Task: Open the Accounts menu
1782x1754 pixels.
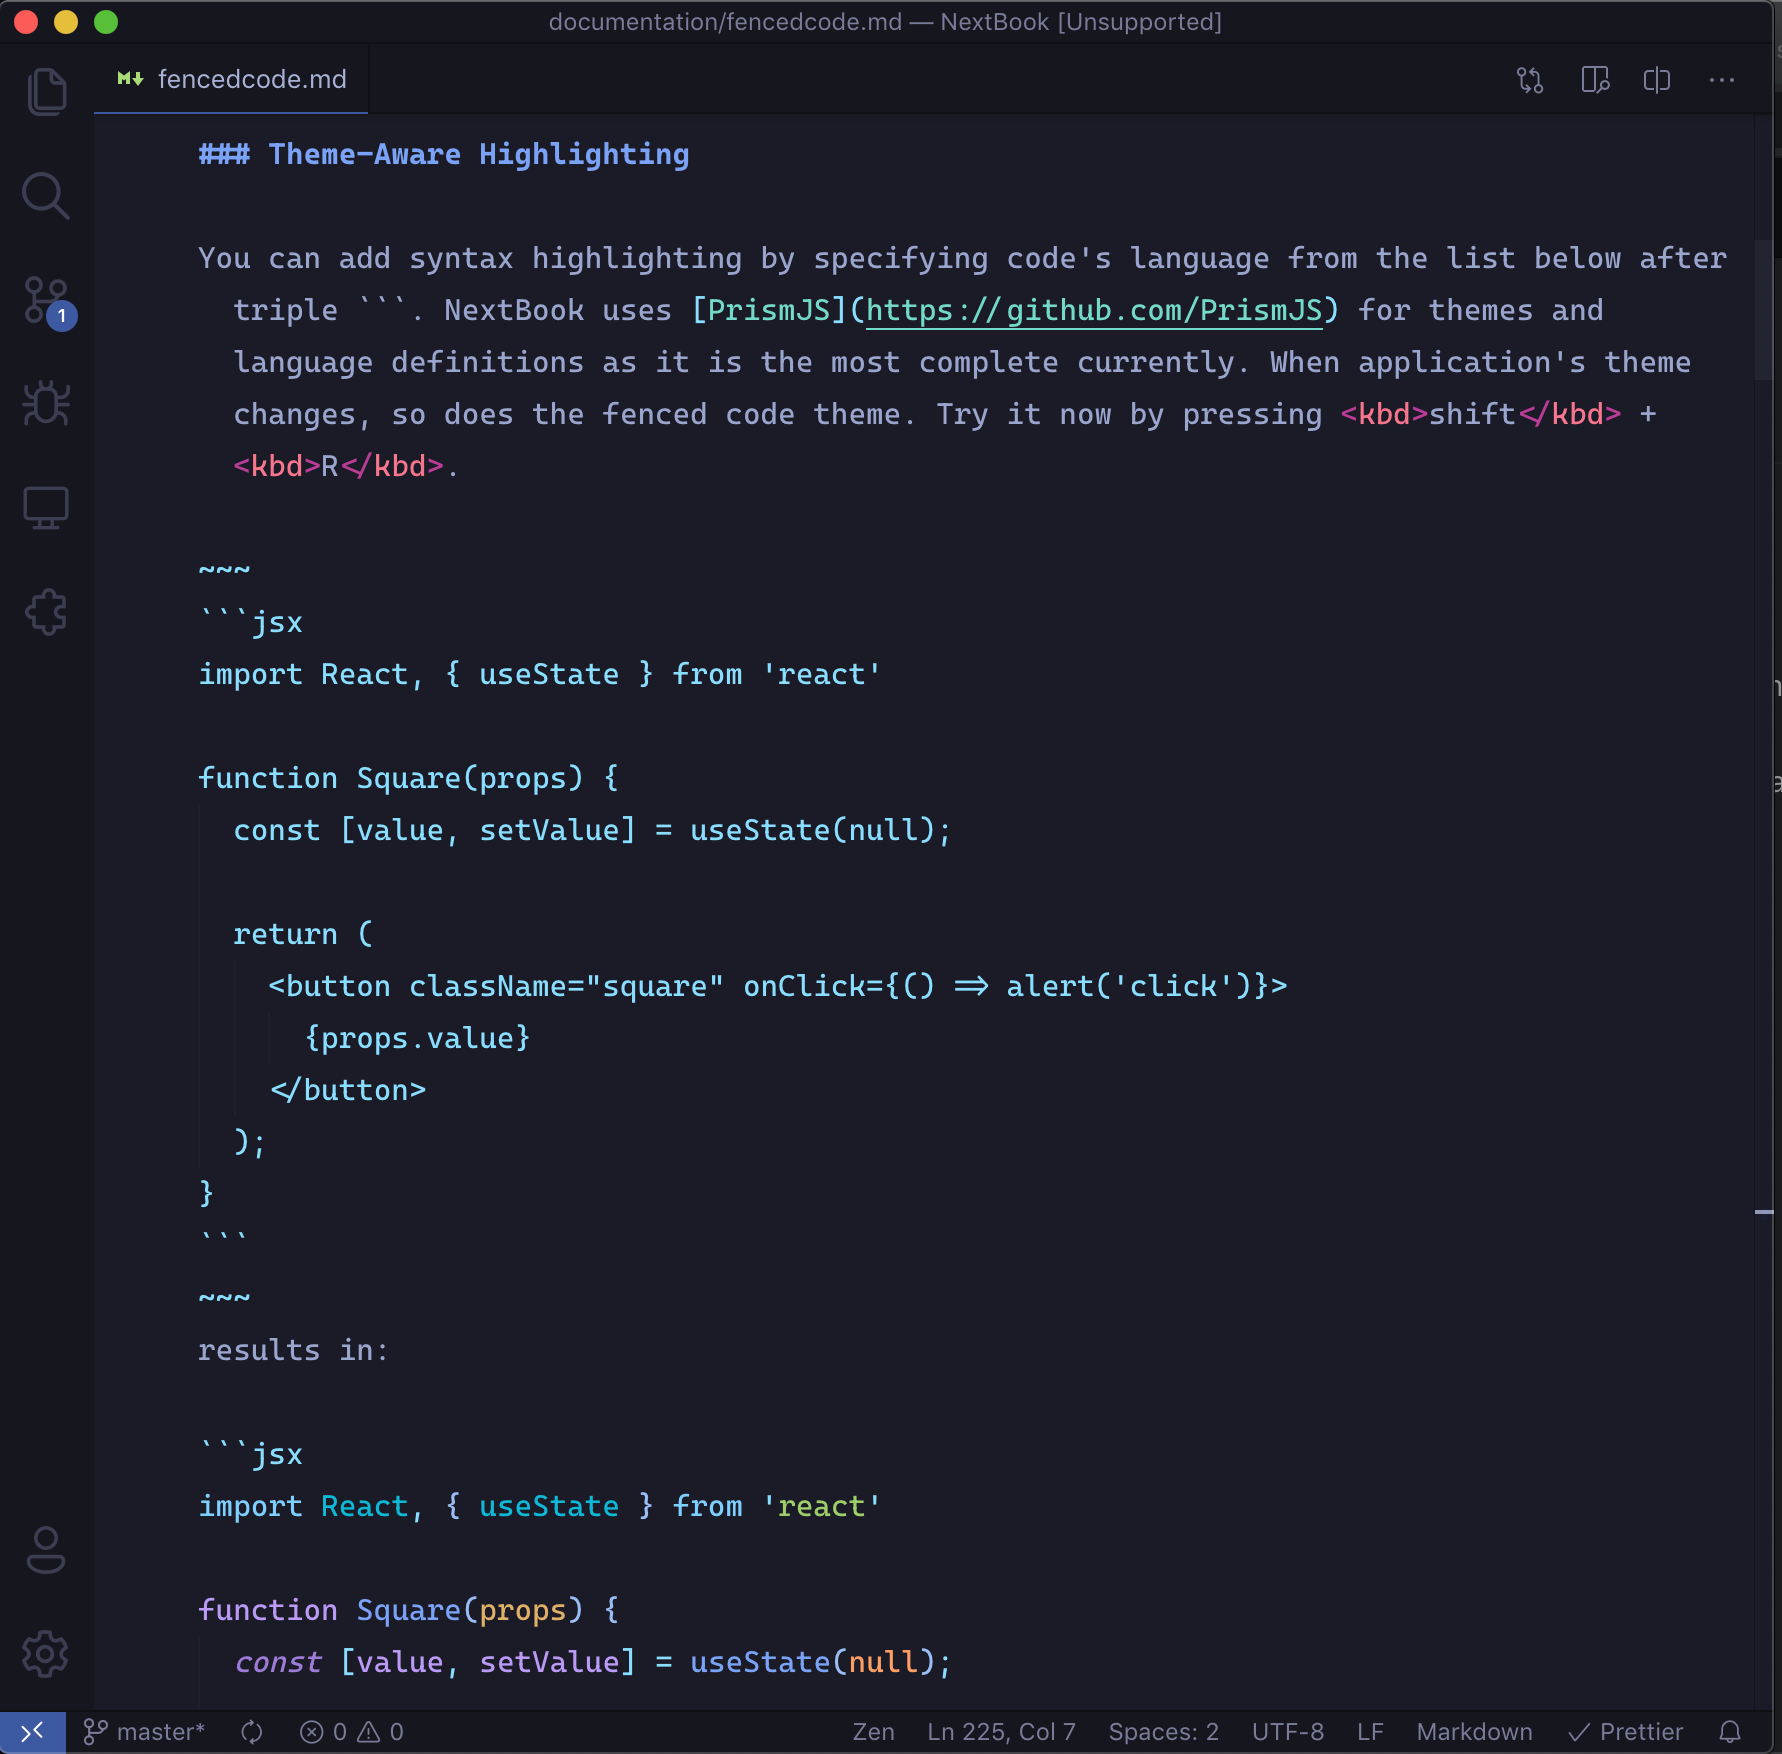Action: tap(46, 1550)
